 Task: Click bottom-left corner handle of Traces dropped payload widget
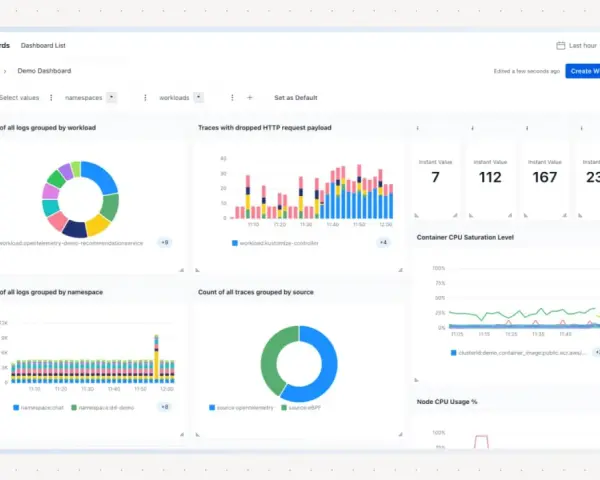197,270
